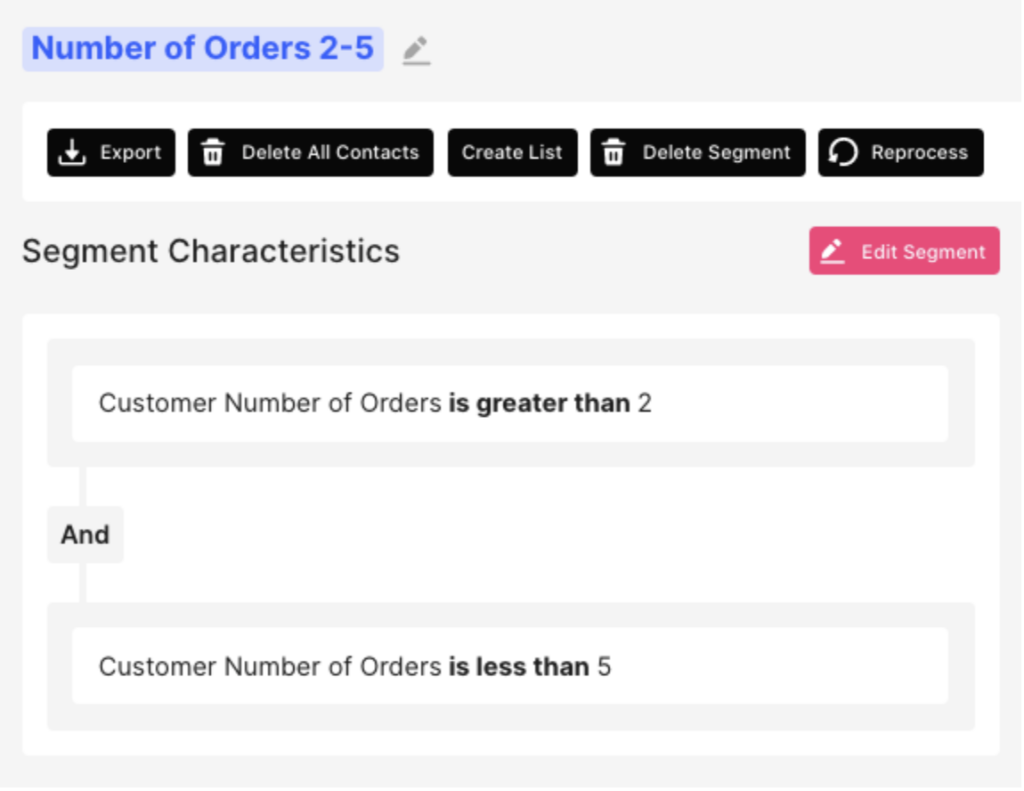Click the bold 'is greater than' operator text
Image resolution: width=1024 pixels, height=791 pixels.
[539, 404]
